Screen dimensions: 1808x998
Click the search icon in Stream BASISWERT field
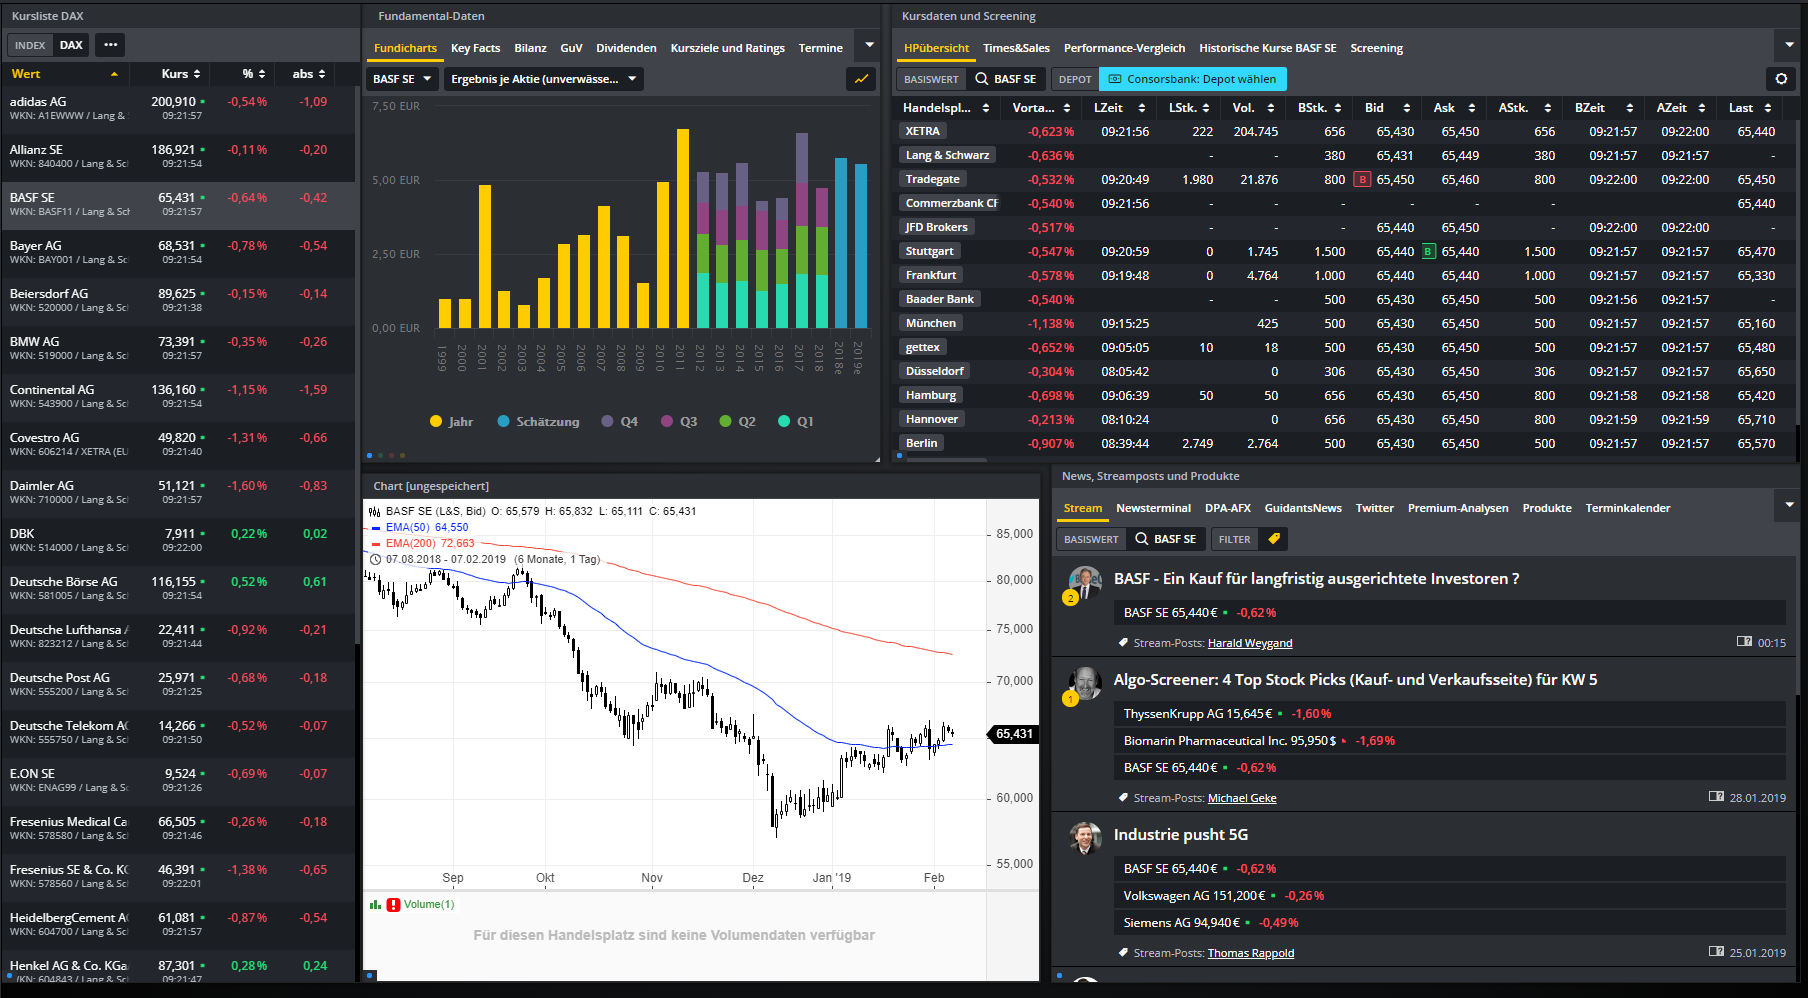(x=1142, y=539)
